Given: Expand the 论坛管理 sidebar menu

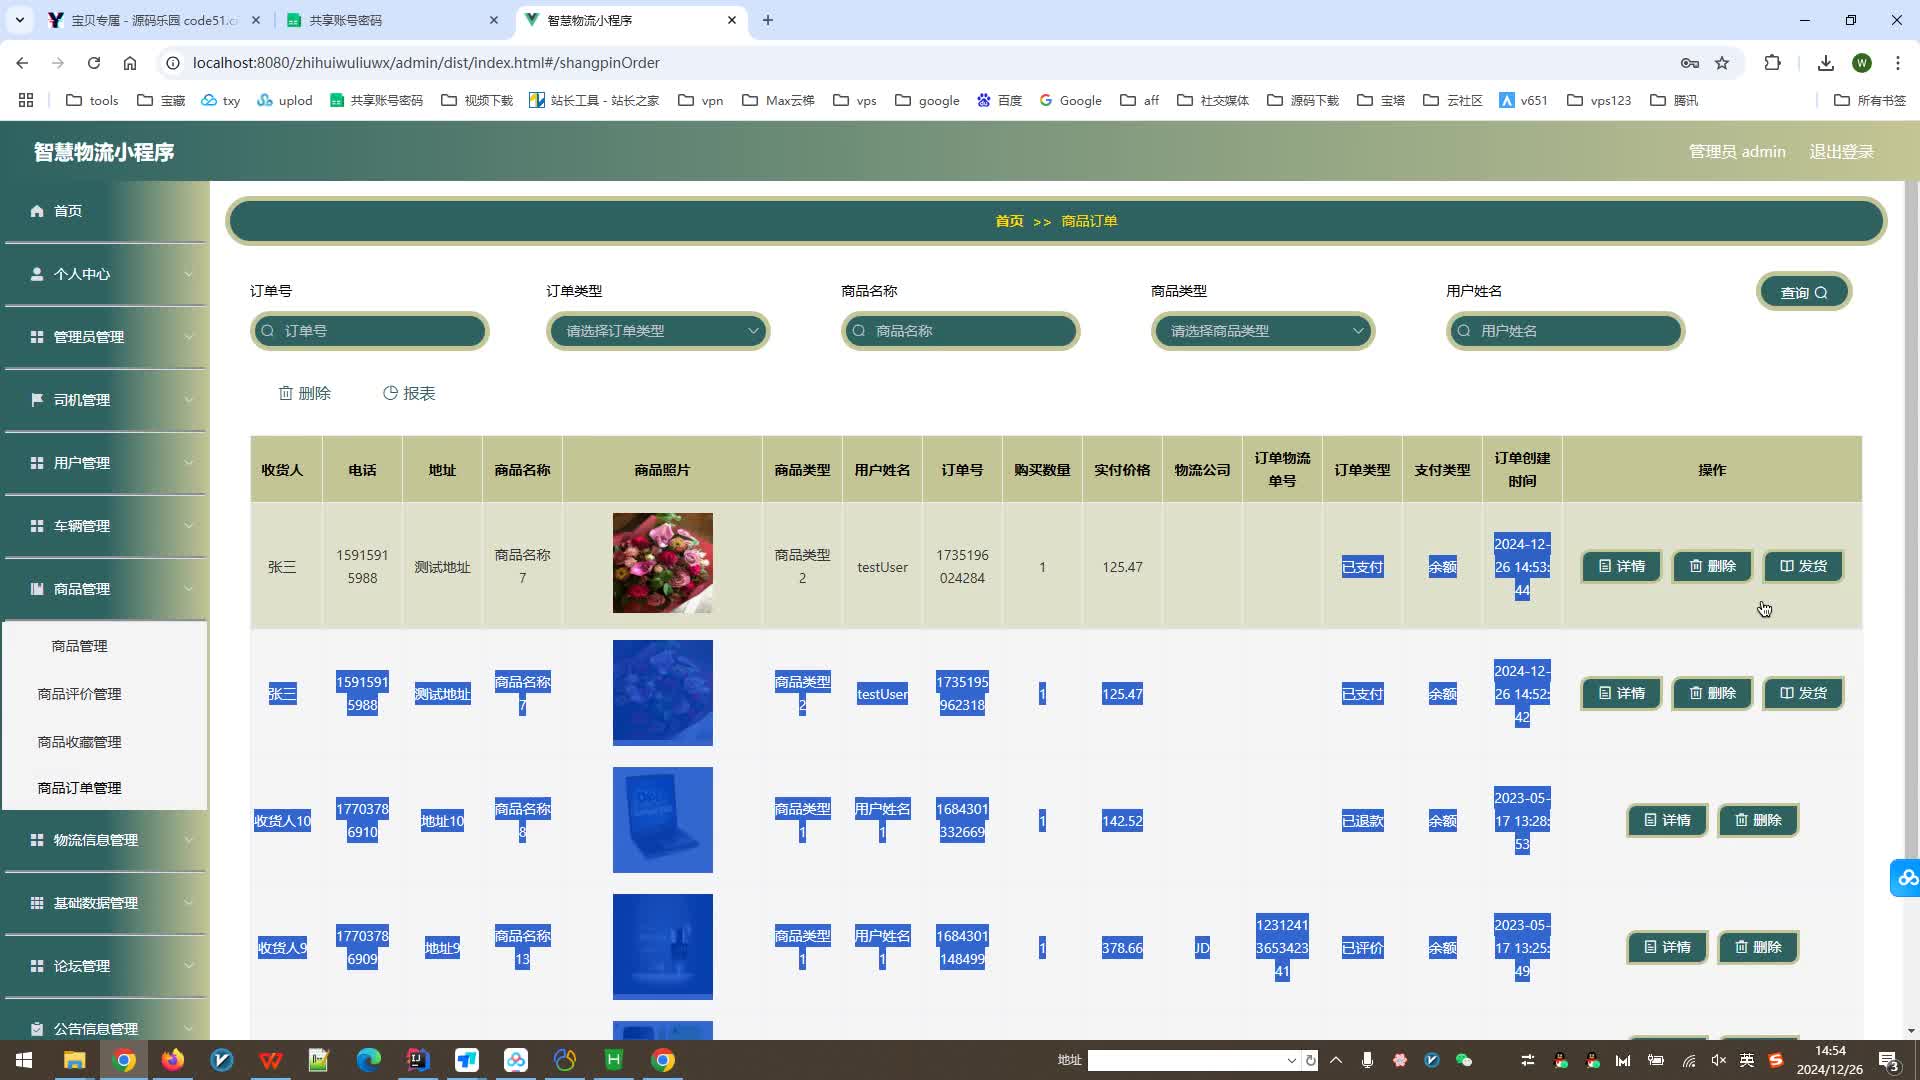Looking at the screenshot, I should pos(105,966).
